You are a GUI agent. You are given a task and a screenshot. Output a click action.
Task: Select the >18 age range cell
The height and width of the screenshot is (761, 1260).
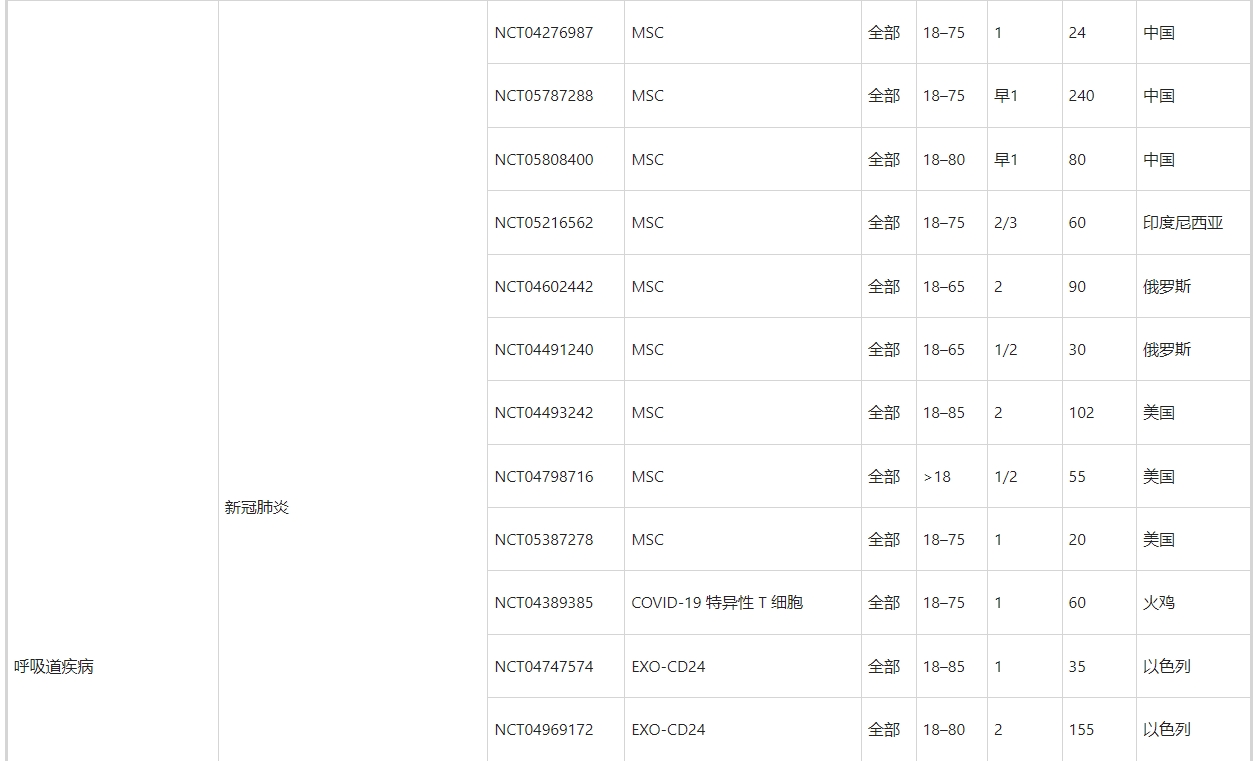click(937, 477)
